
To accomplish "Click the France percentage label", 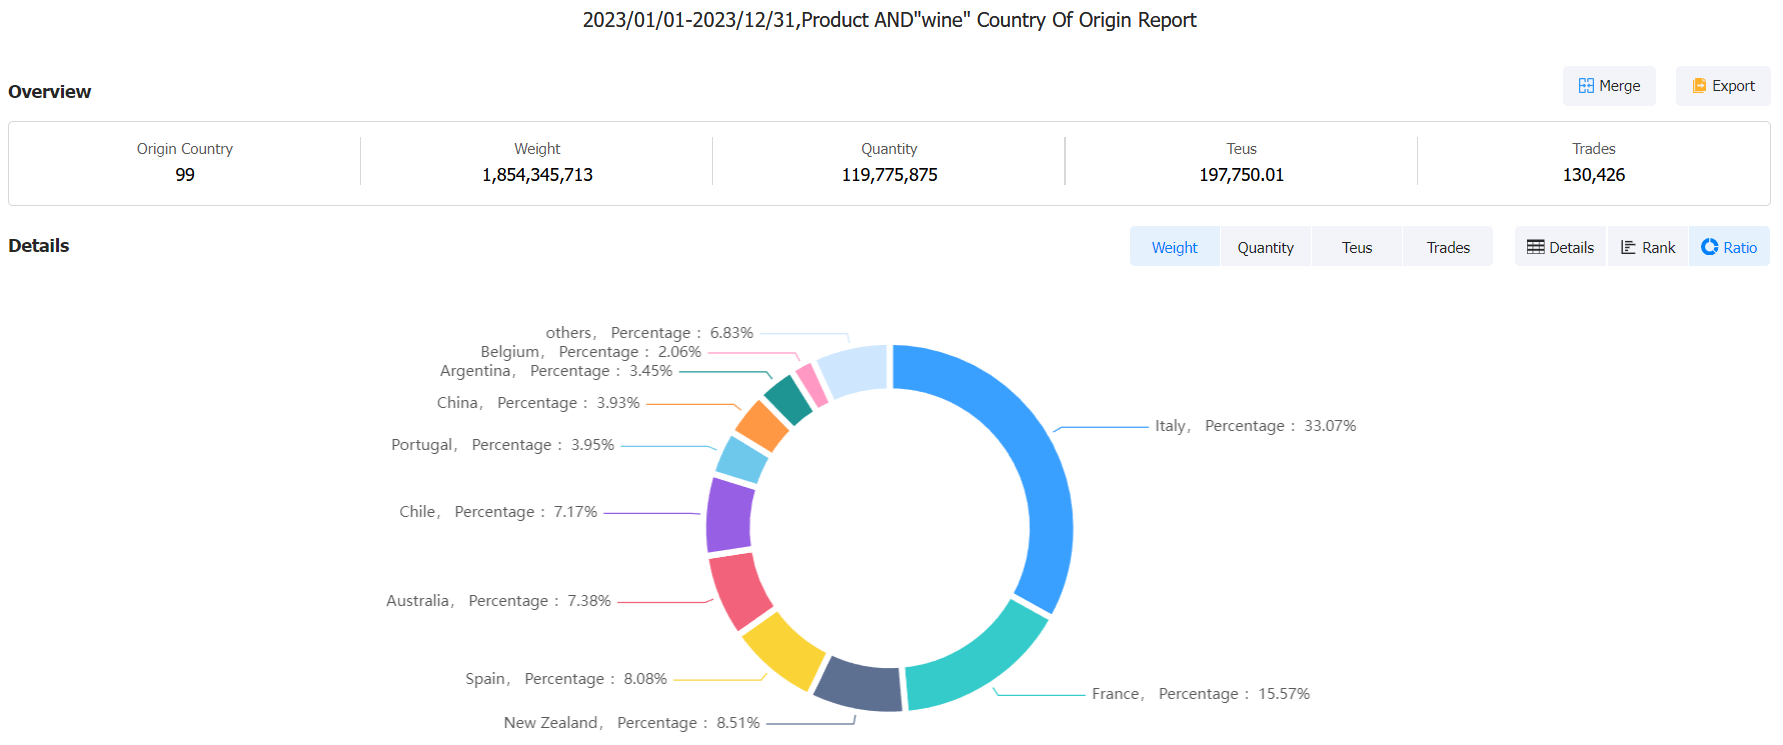I will pyautogui.click(x=1200, y=694).
